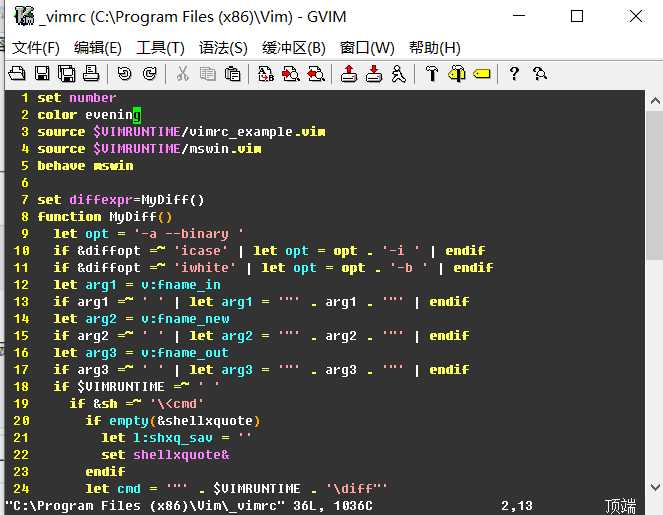This screenshot has width=663, height=515.
Task: Cut selection with the scissors icon
Action: coord(183,74)
